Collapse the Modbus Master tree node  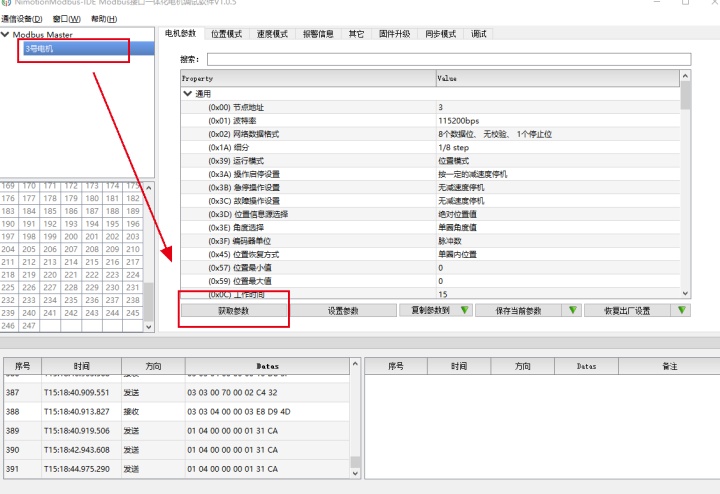(6, 35)
